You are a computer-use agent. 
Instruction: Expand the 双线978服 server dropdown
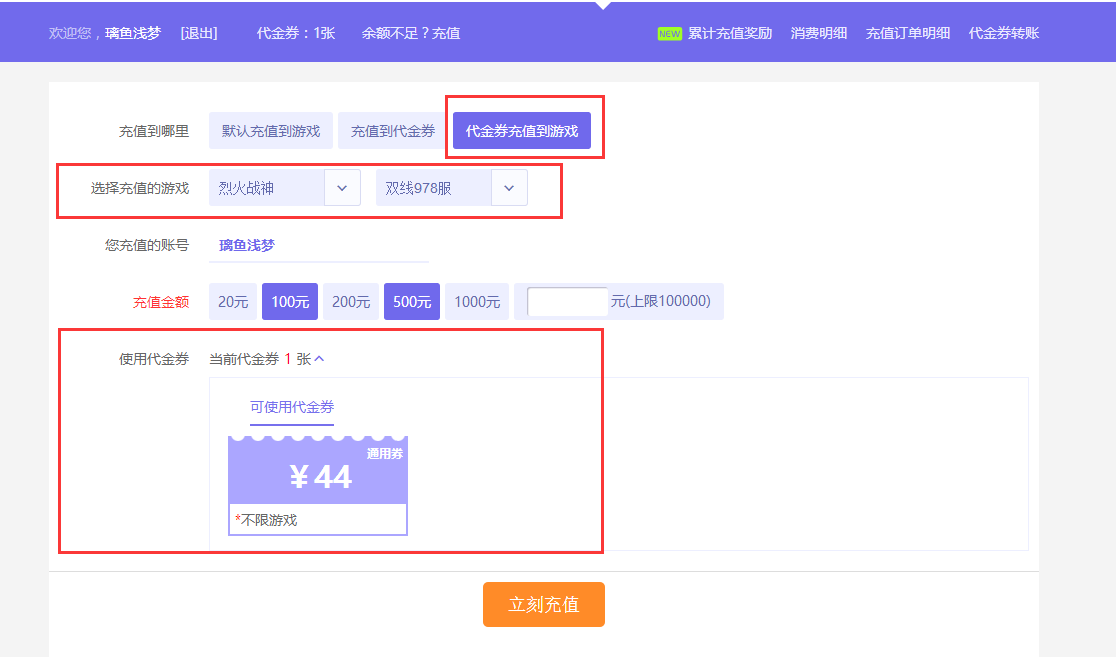pyautogui.click(x=509, y=188)
